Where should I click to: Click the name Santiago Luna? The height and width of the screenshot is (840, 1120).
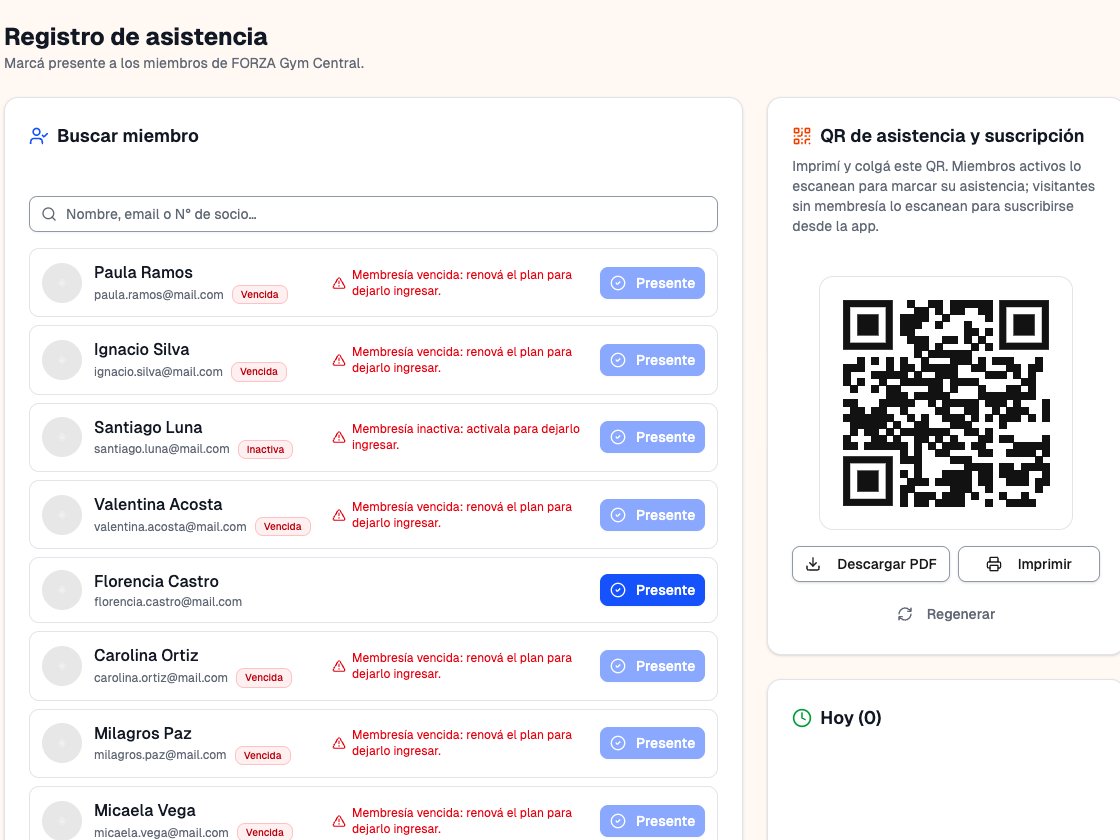148,427
